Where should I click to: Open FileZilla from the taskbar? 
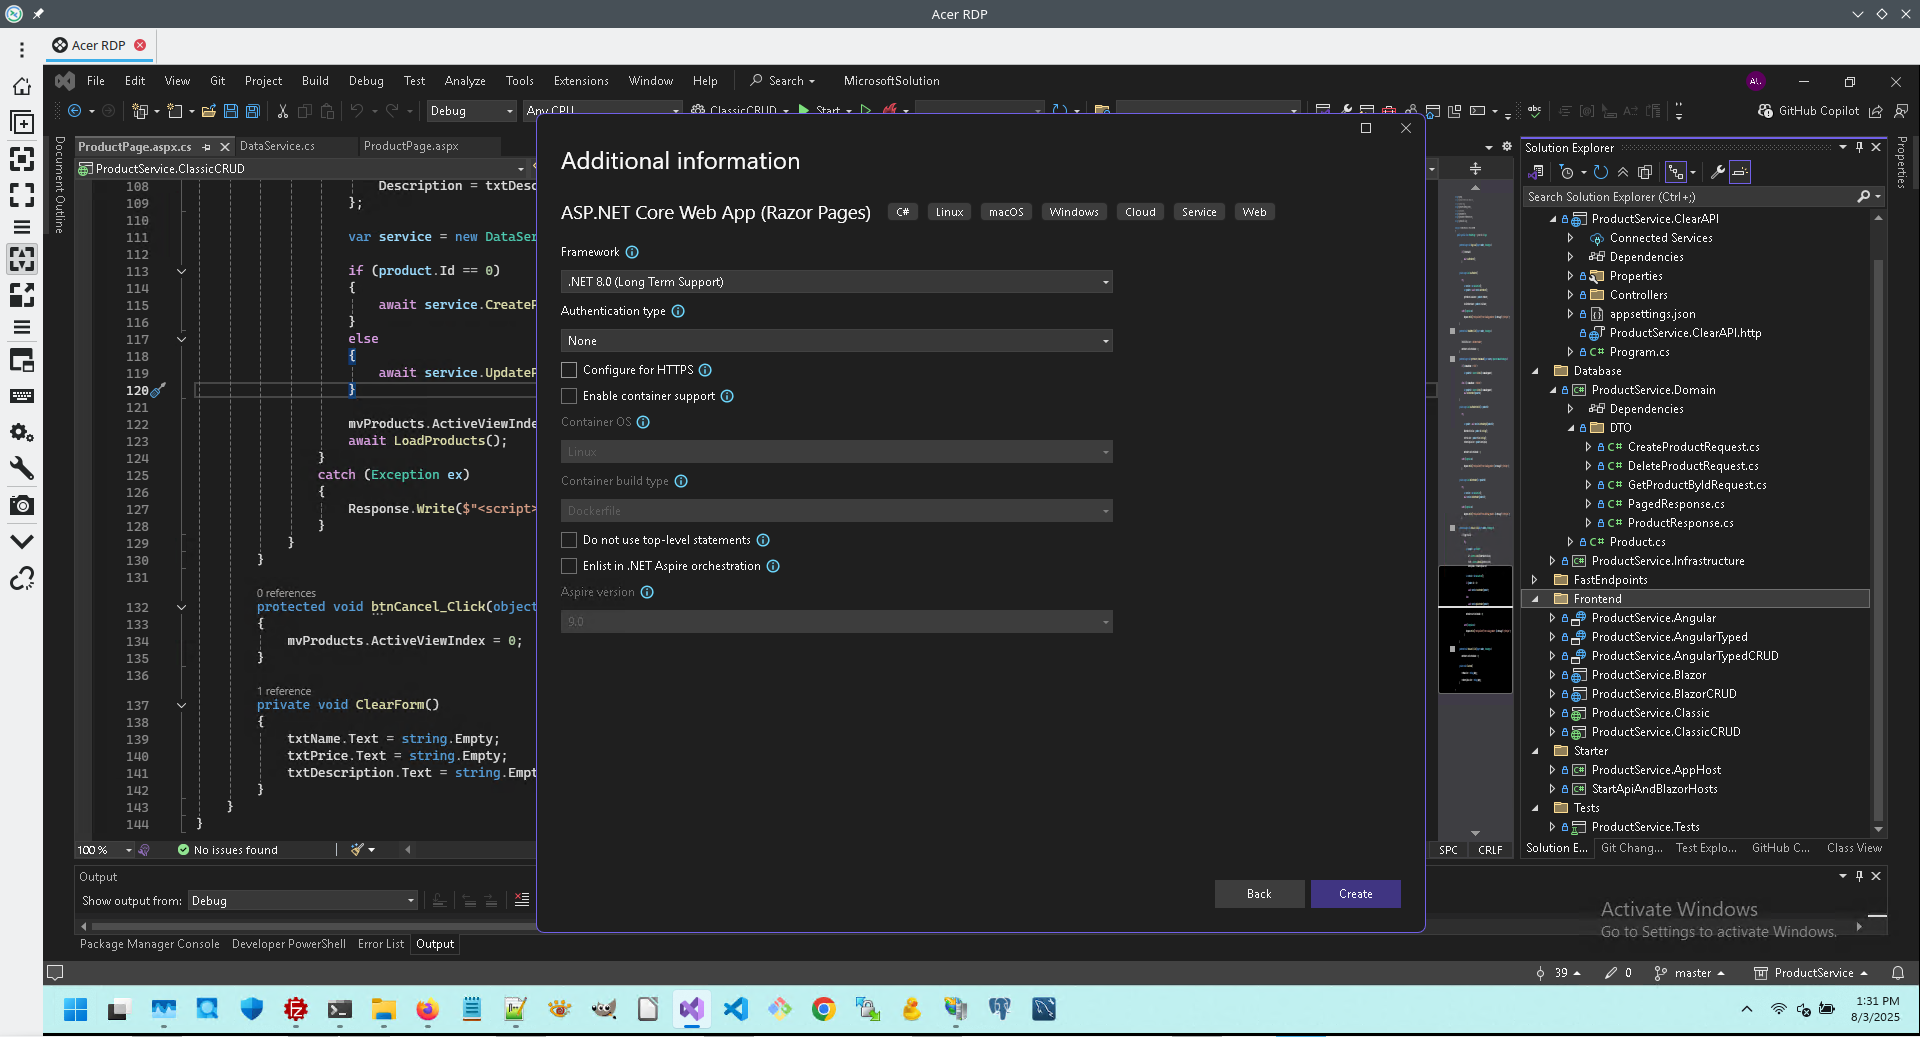(295, 1009)
